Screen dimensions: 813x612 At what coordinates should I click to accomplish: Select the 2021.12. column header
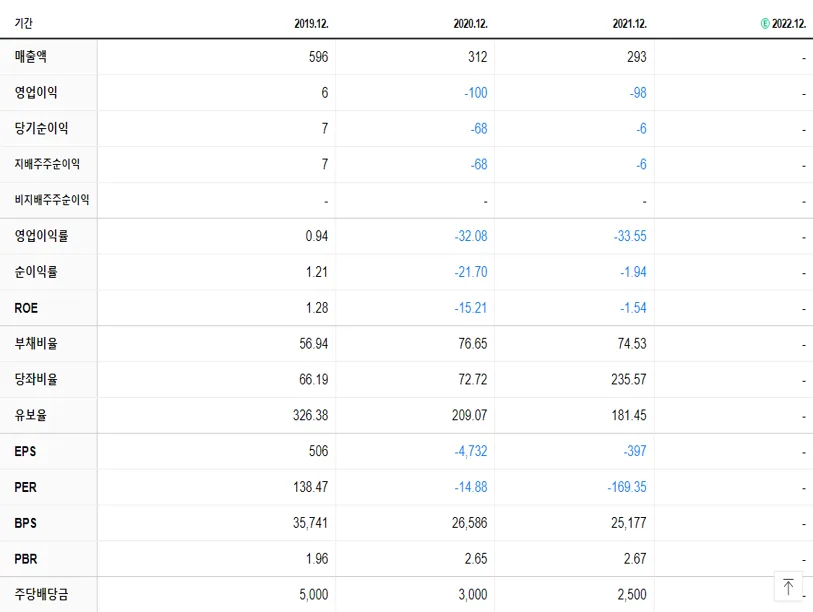click(x=629, y=24)
